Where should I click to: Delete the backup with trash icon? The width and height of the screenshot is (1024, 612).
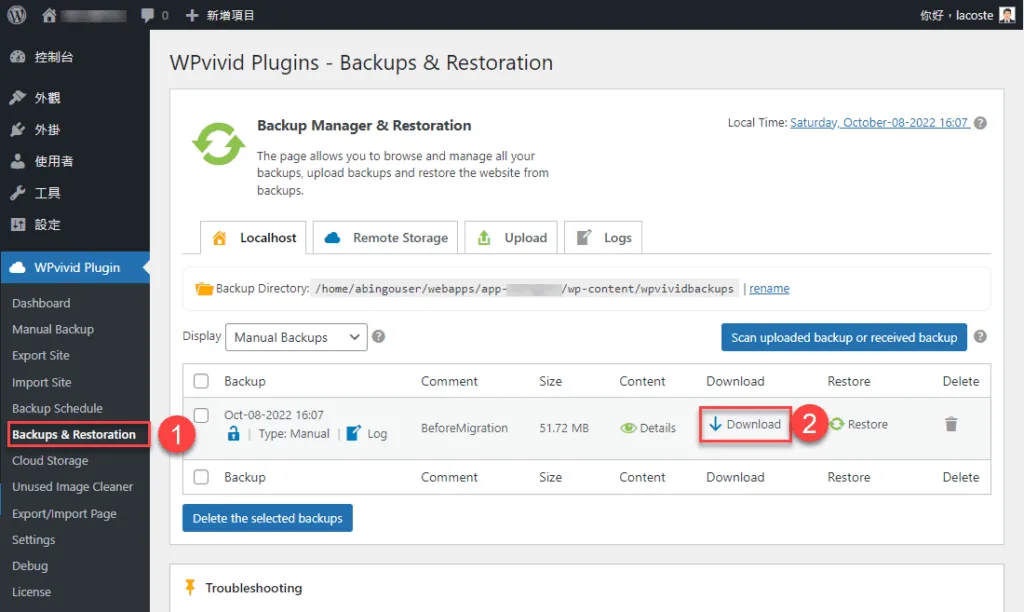[x=951, y=424]
